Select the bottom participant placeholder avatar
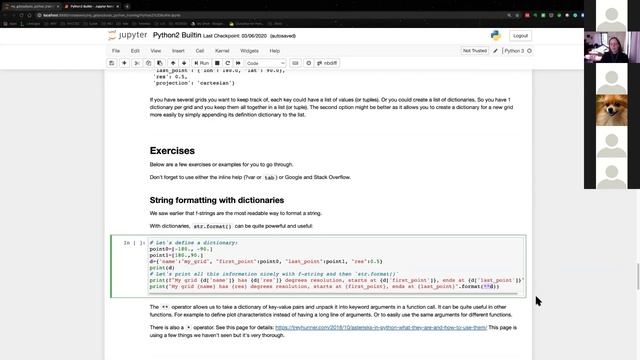 pyautogui.click(x=612, y=173)
